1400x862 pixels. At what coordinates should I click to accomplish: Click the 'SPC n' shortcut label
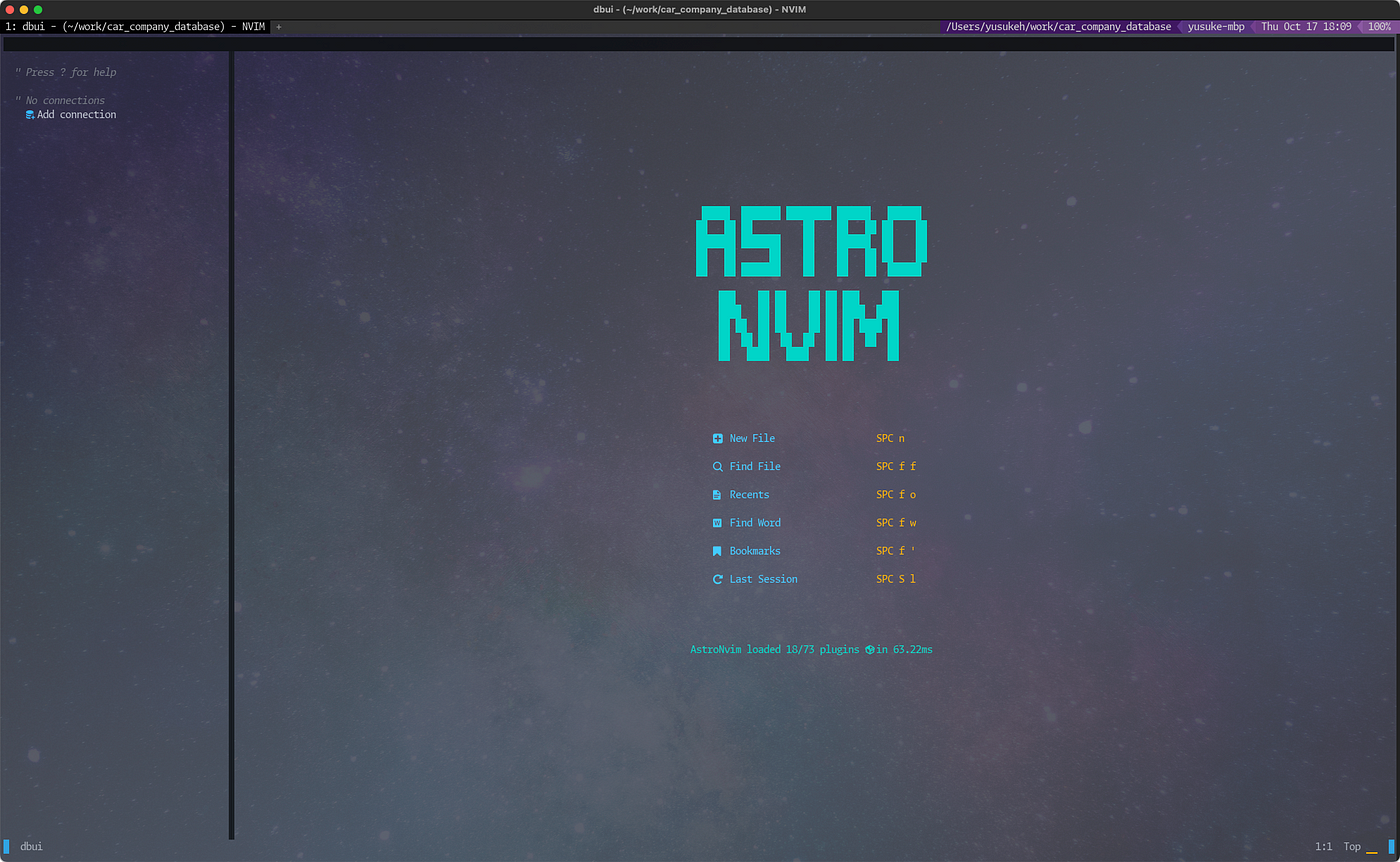tap(890, 438)
